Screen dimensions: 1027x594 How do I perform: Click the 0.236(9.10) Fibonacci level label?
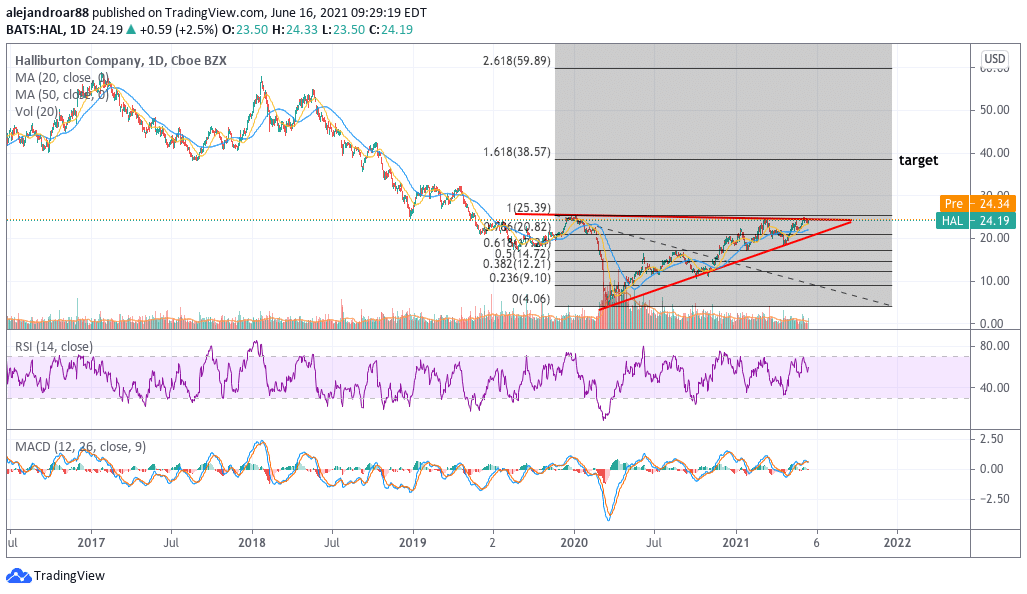[520, 278]
